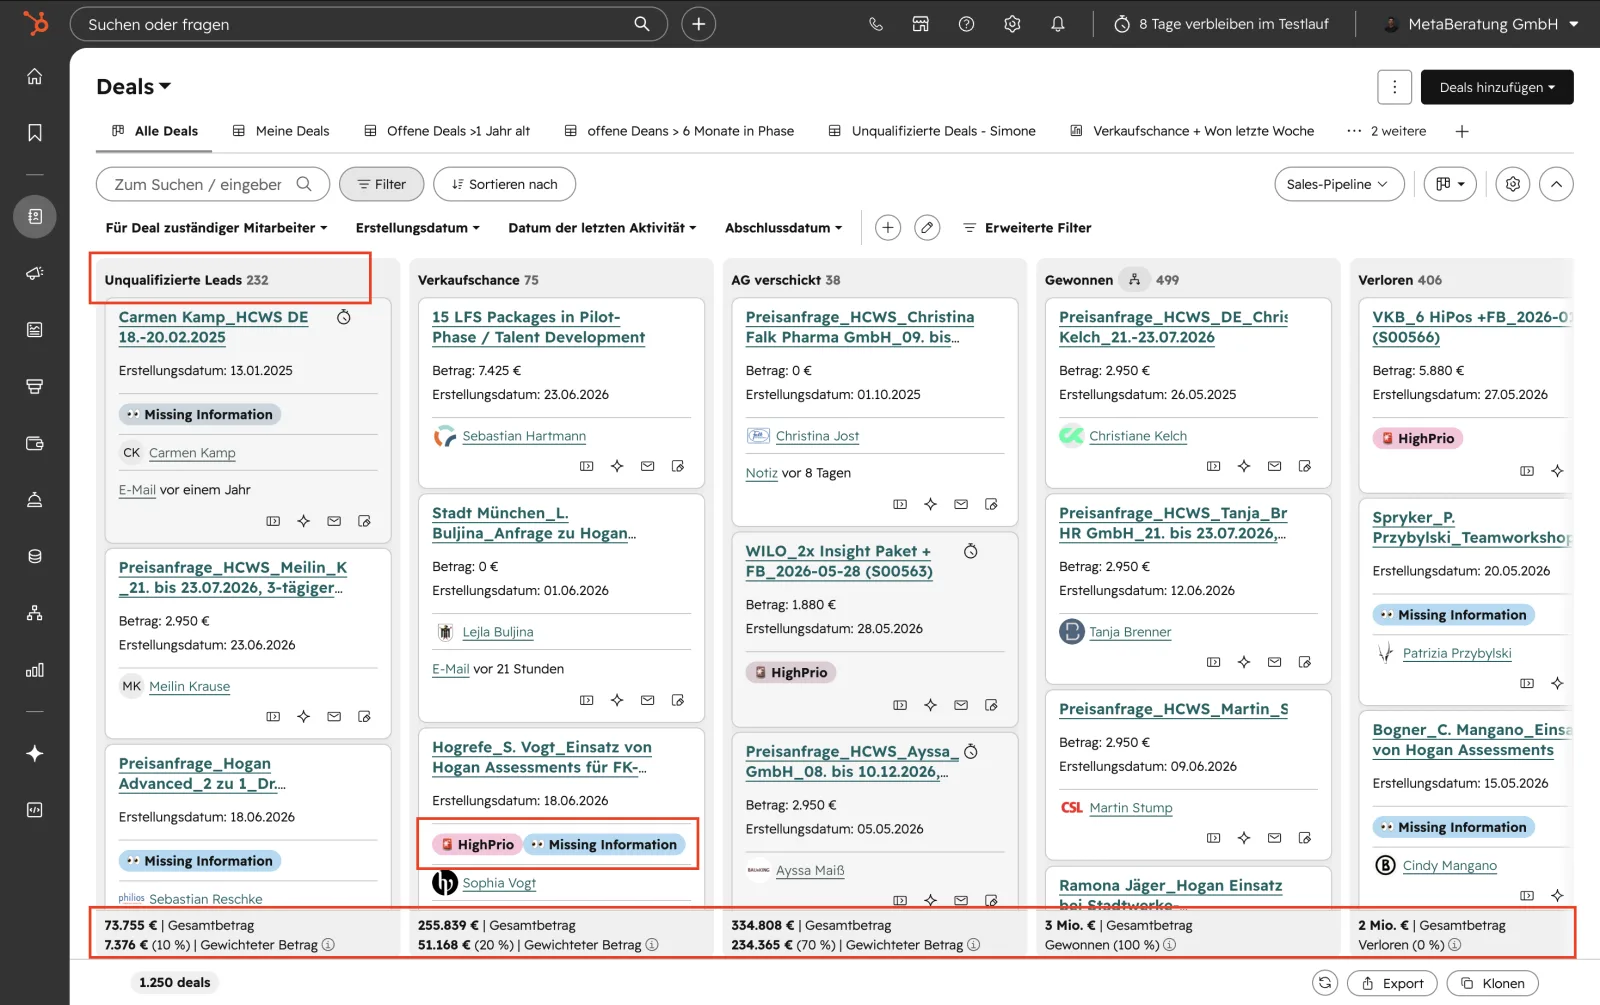
Task: Open the Sales-Pipeline dropdown
Action: click(x=1339, y=184)
